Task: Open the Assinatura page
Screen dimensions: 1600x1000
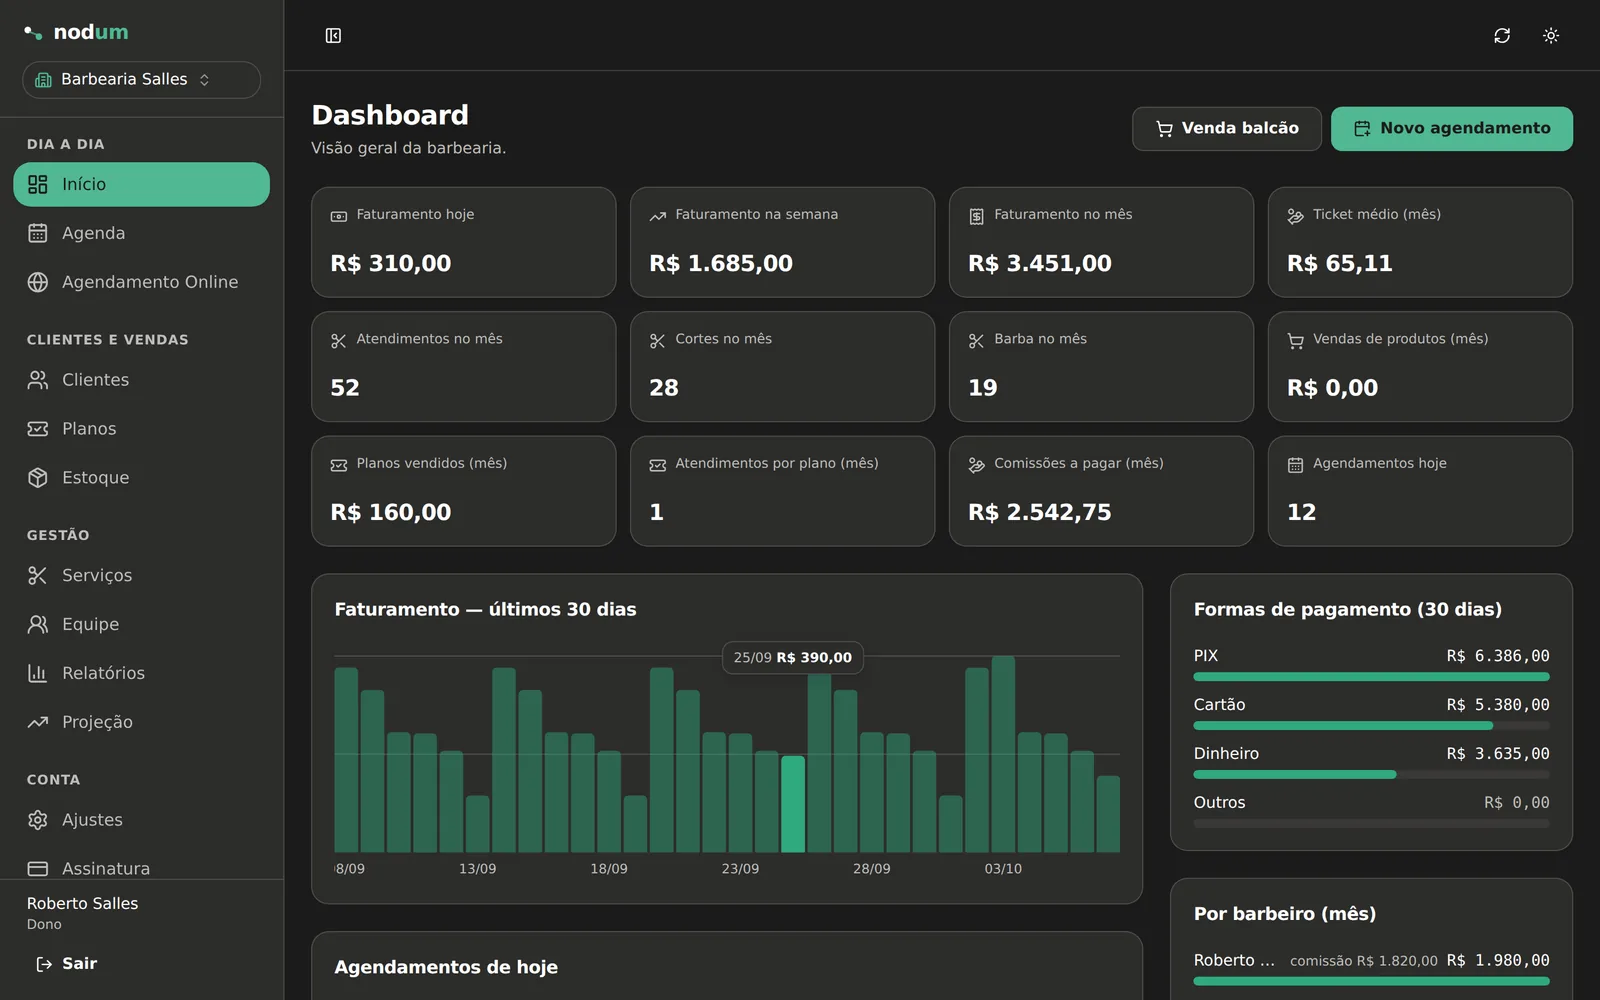Action: pyautogui.click(x=141, y=868)
